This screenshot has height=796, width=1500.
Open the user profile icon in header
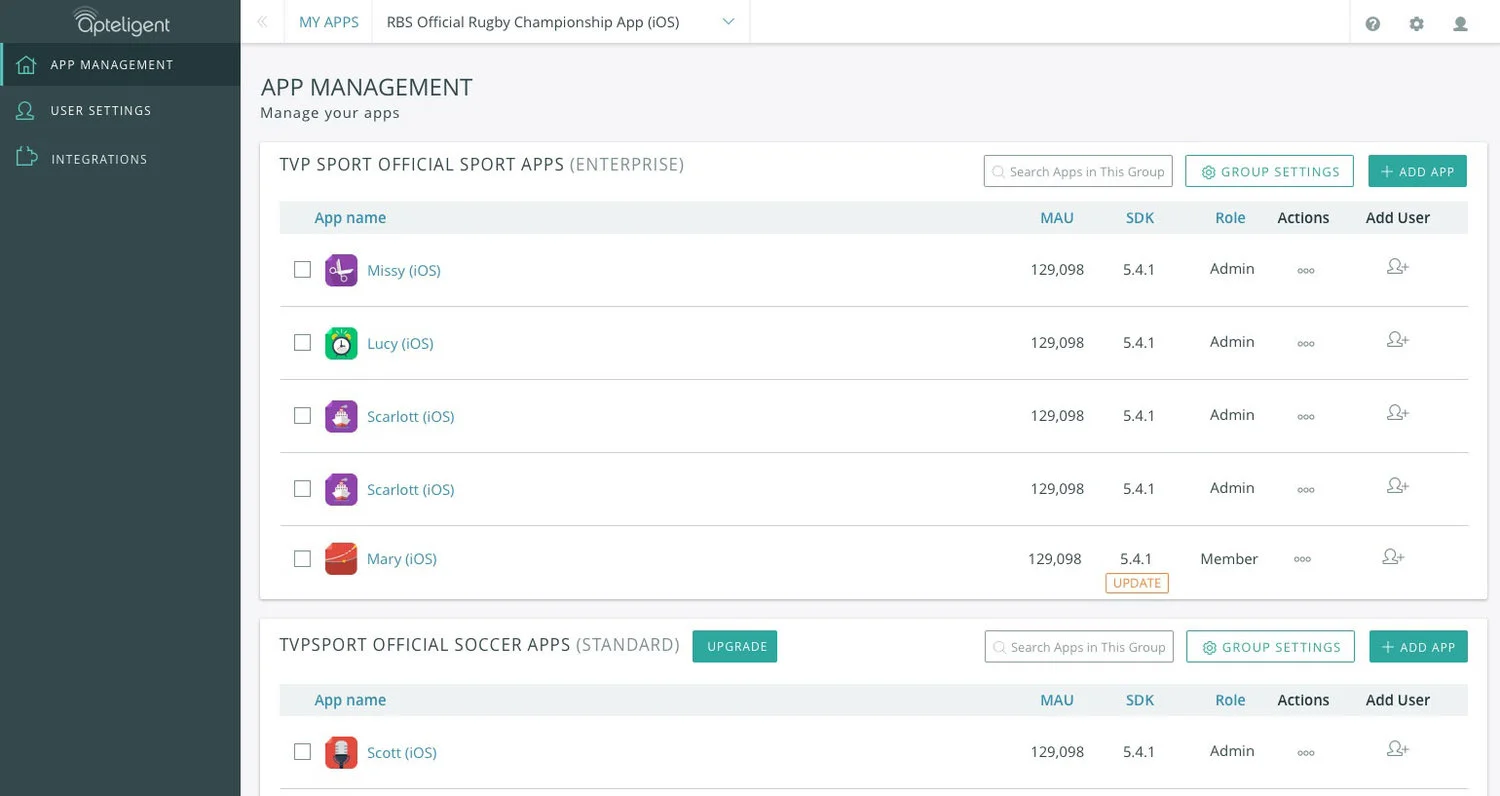pyautogui.click(x=1460, y=23)
